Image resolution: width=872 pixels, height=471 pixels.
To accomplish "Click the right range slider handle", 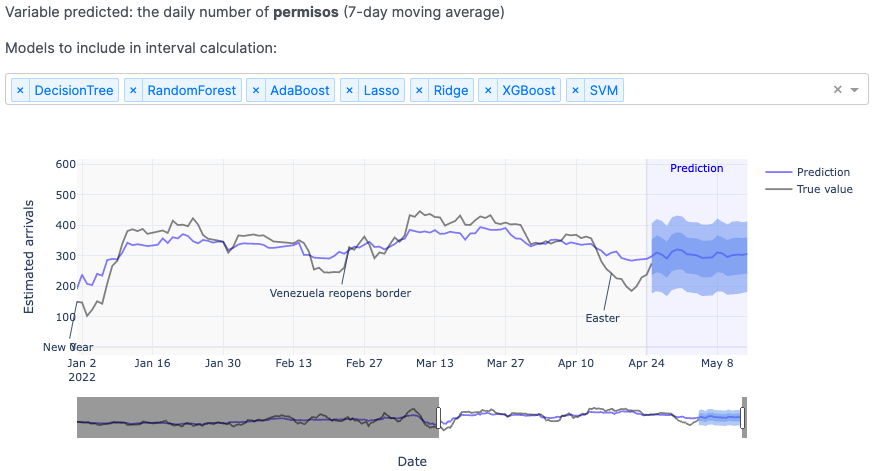I will pyautogui.click(x=743, y=418).
